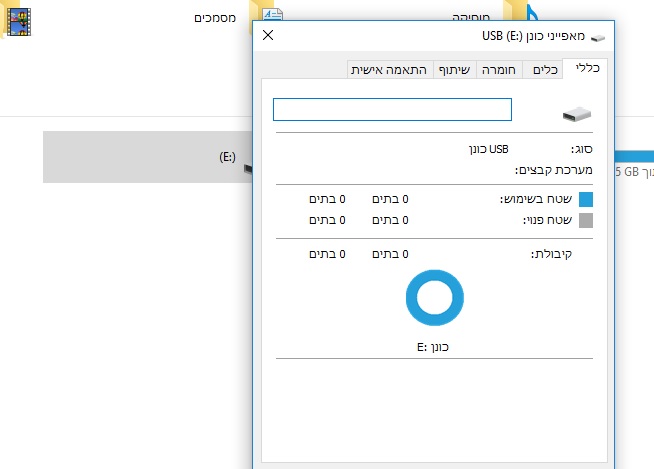The image size is (654, 469).
Task: Click the gray free space color swatch
Action: 586,220
